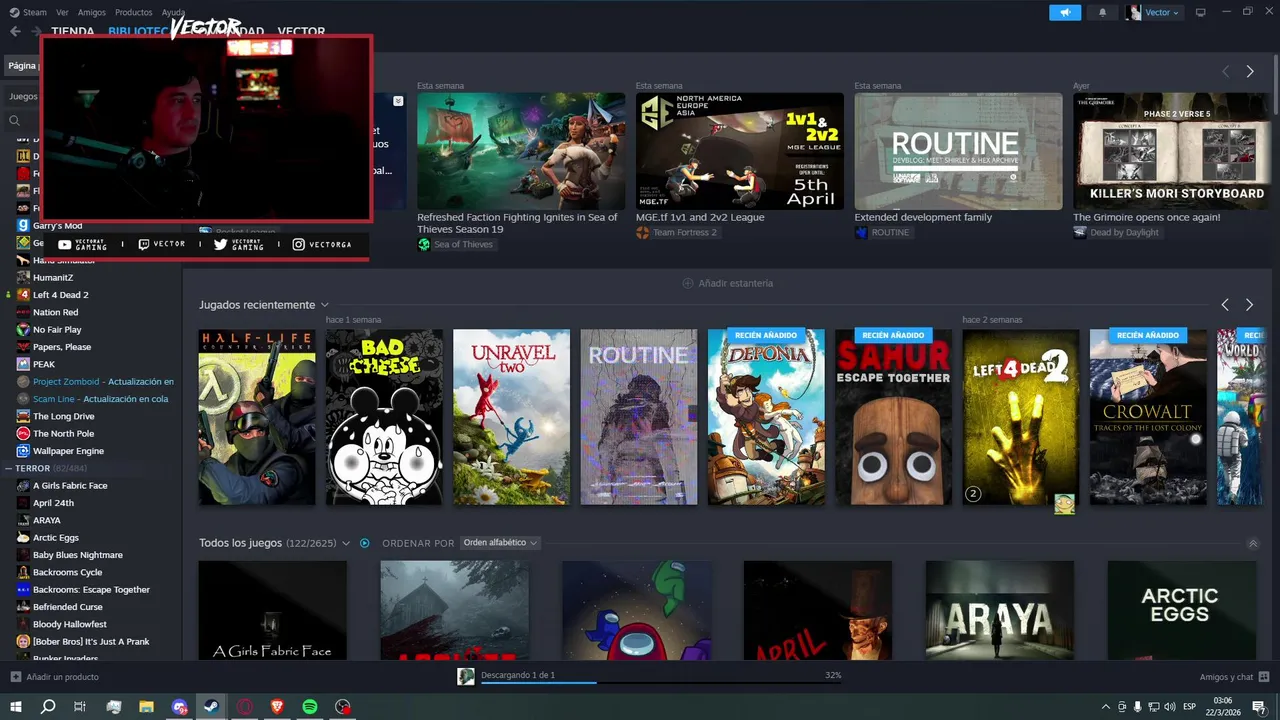
Task: Show next news items with right arrow
Action: (1249, 71)
